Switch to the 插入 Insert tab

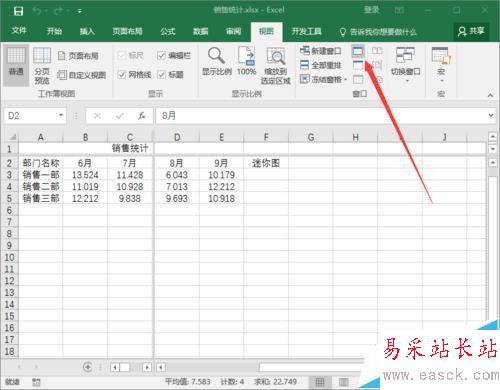(87, 31)
